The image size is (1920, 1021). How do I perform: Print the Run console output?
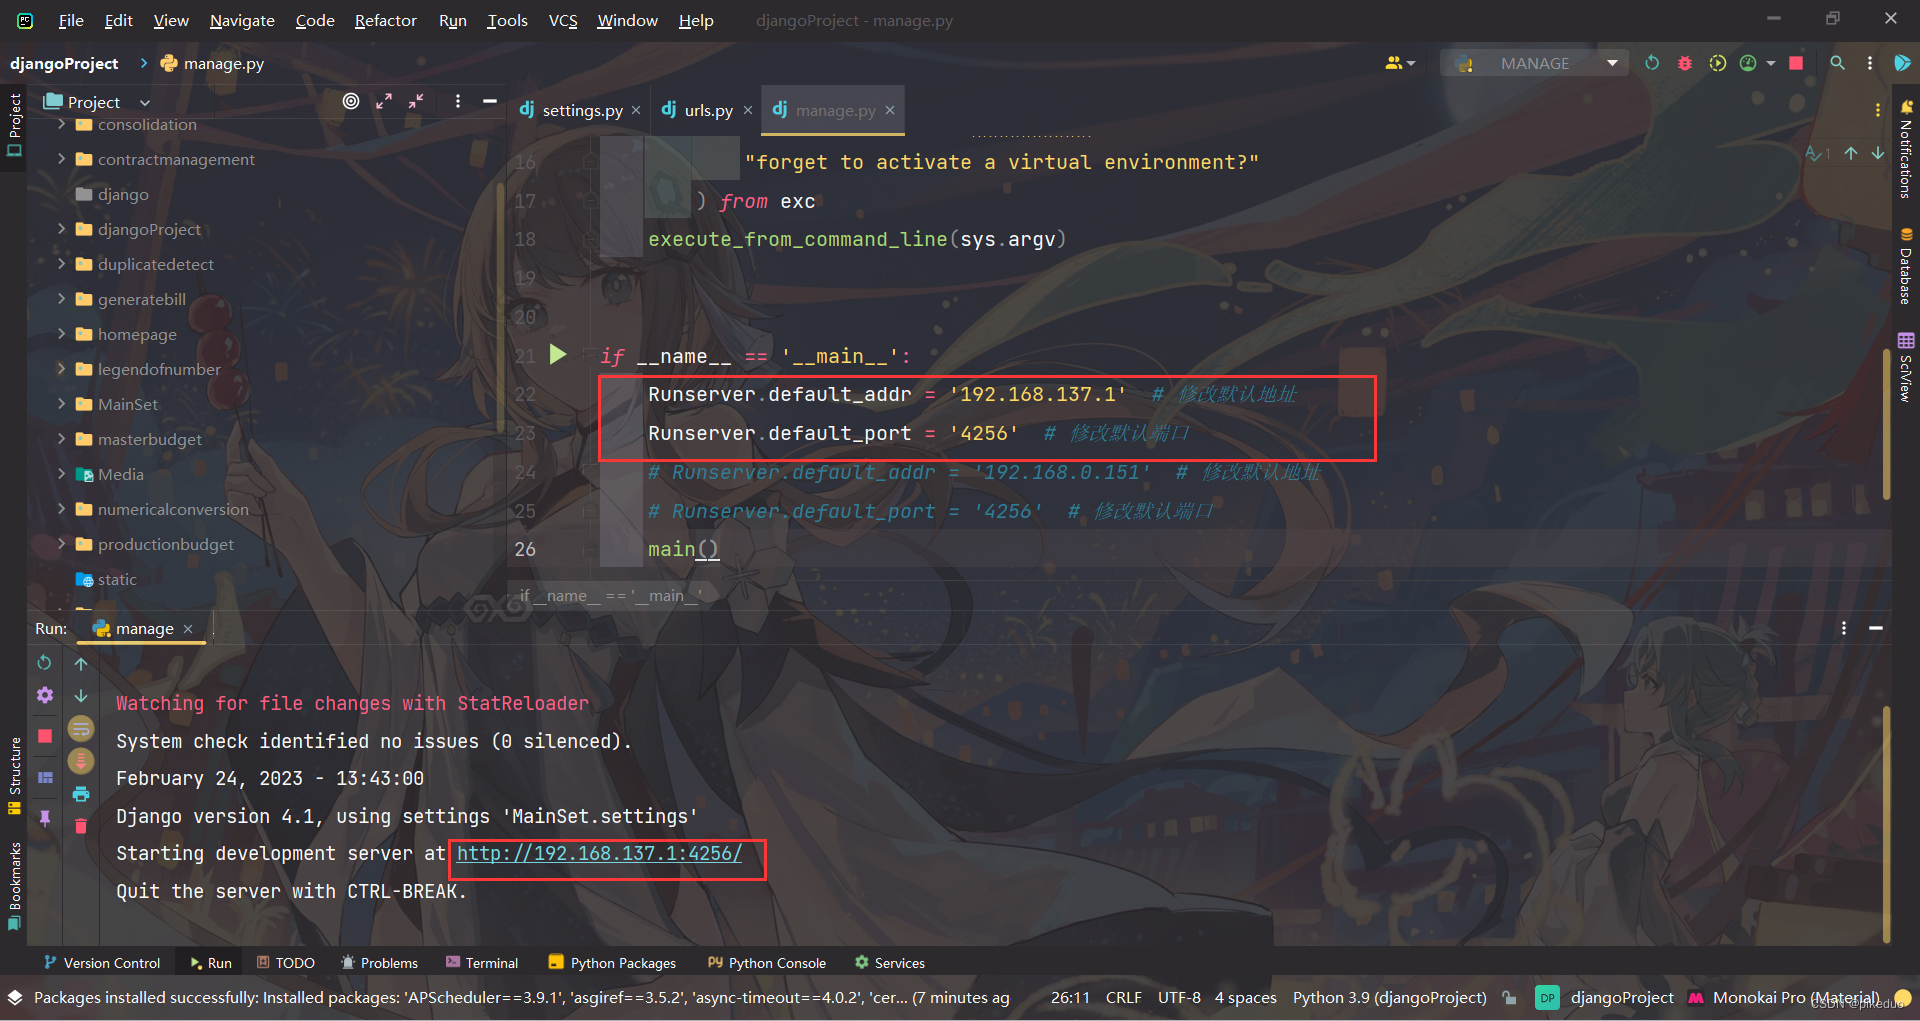81,794
